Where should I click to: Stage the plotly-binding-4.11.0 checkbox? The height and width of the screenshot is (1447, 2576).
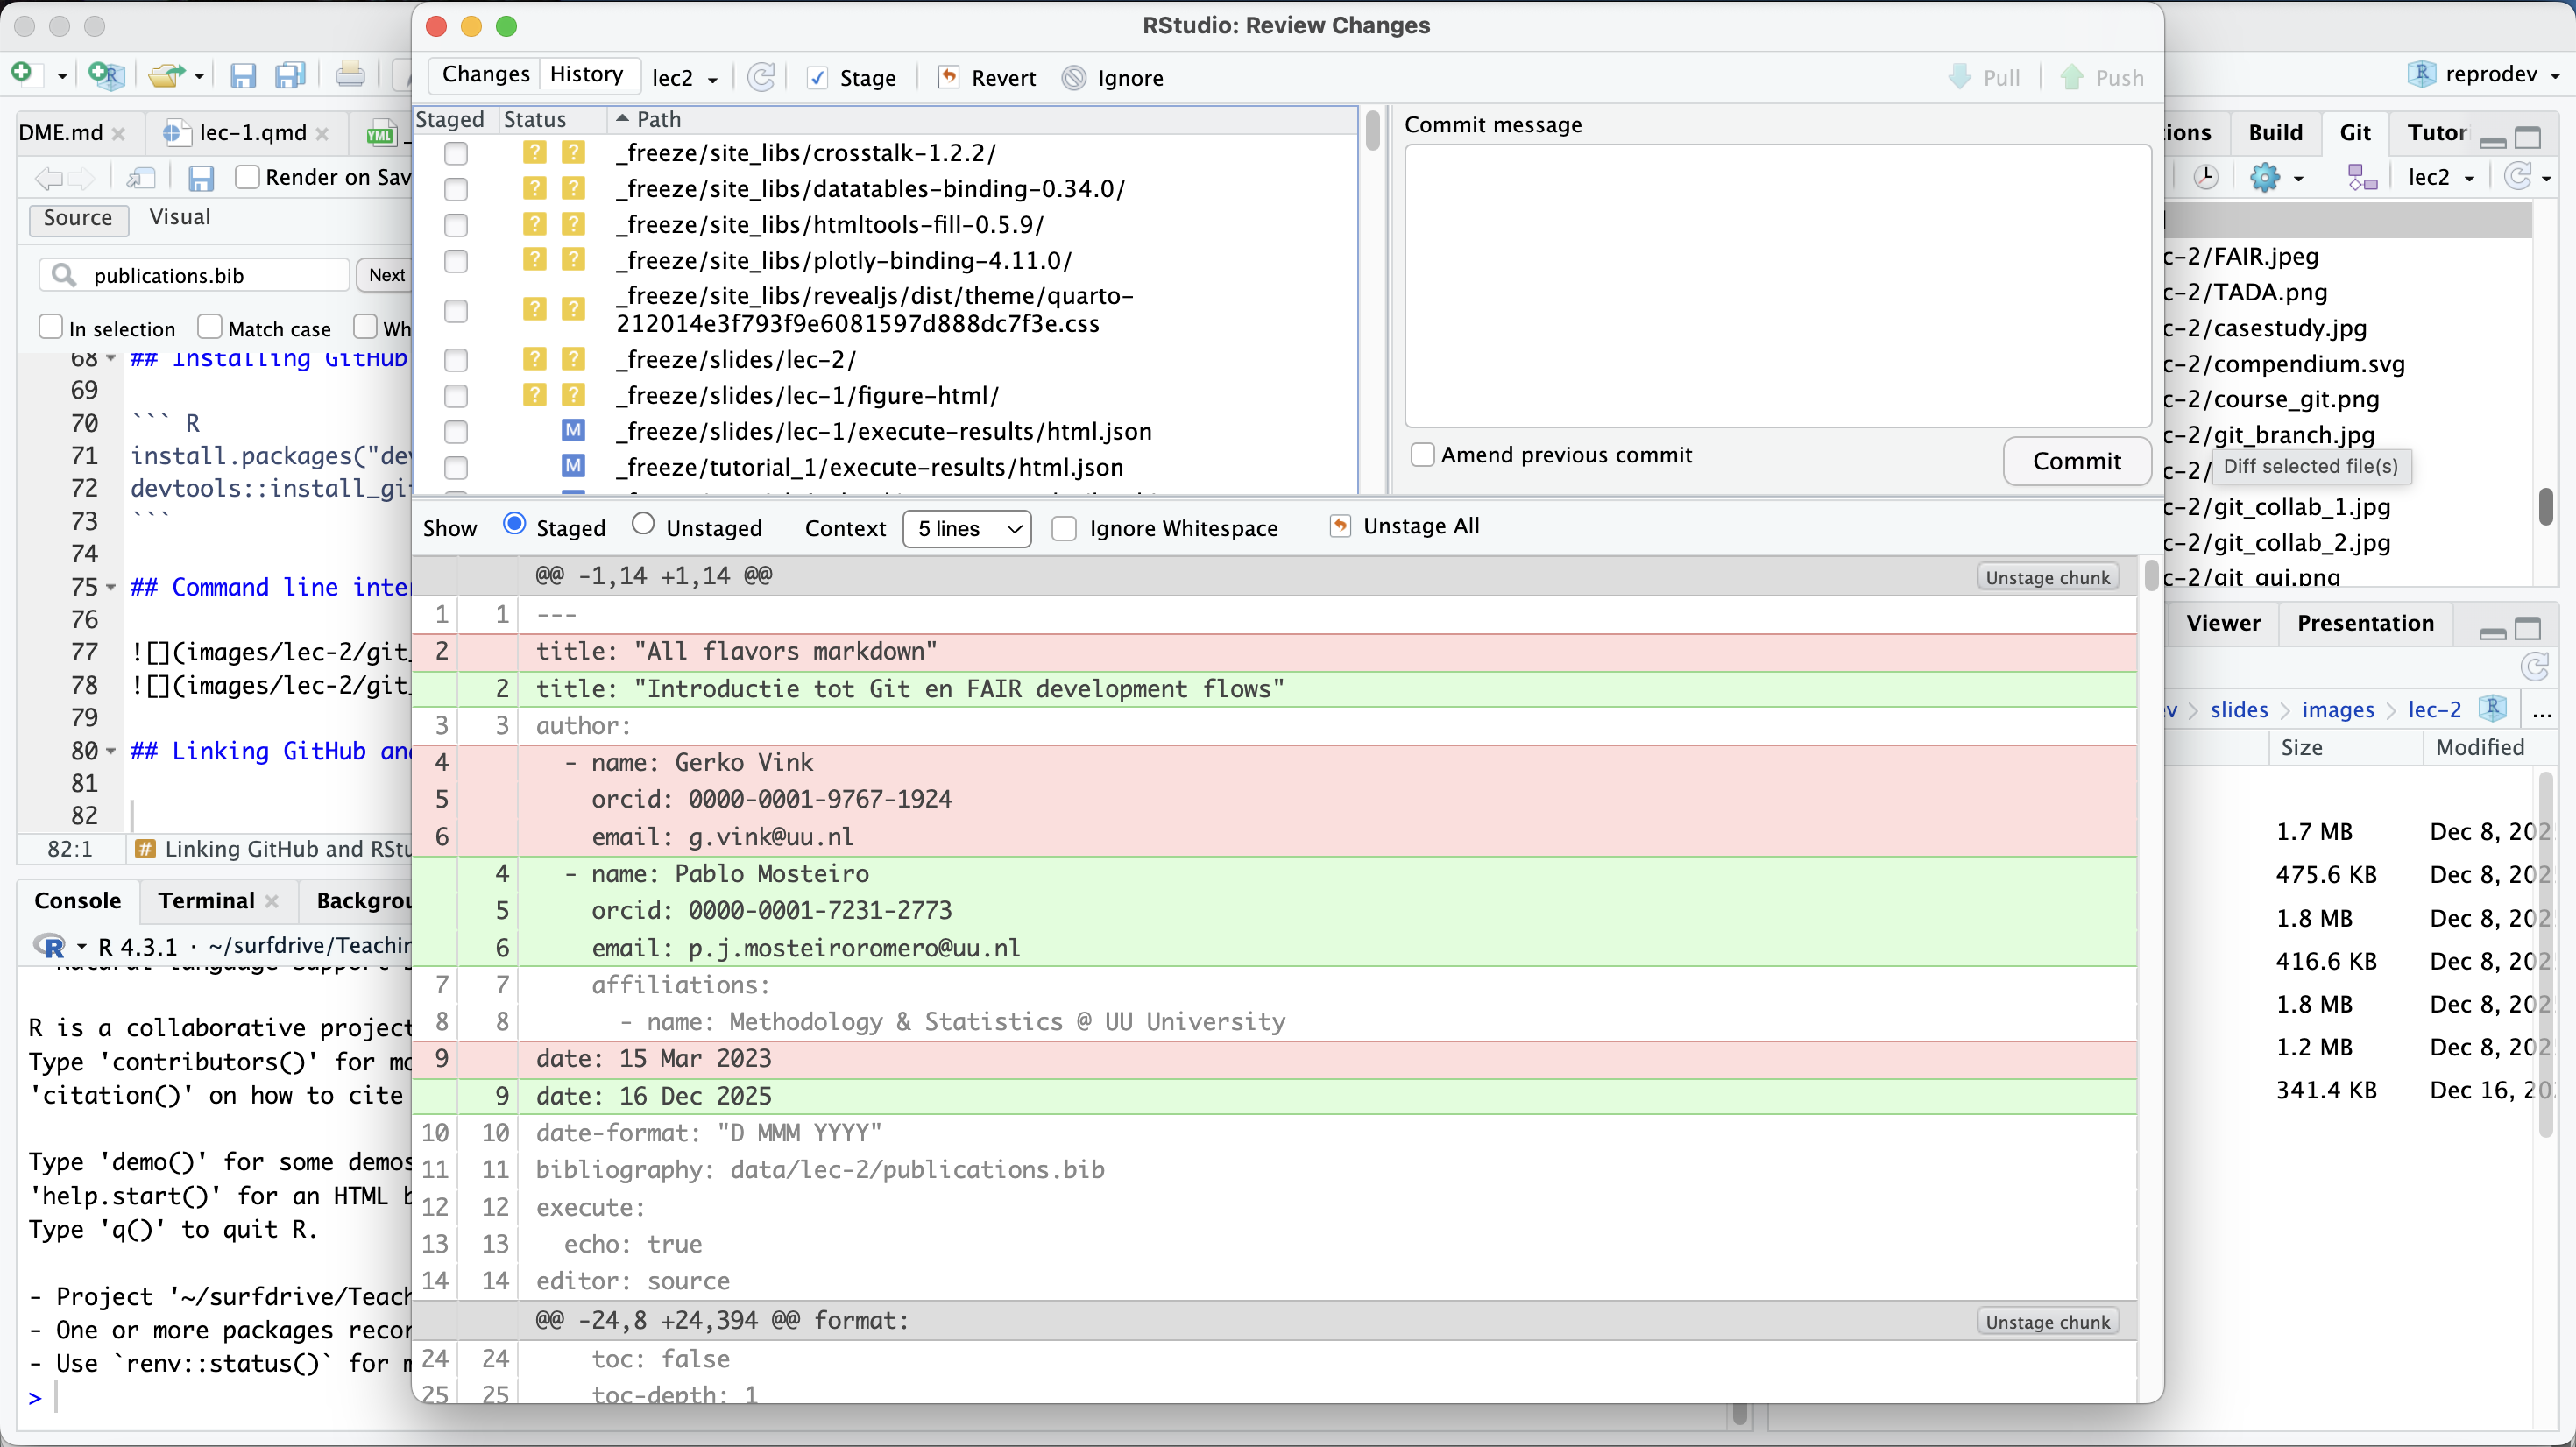pyautogui.click(x=456, y=261)
